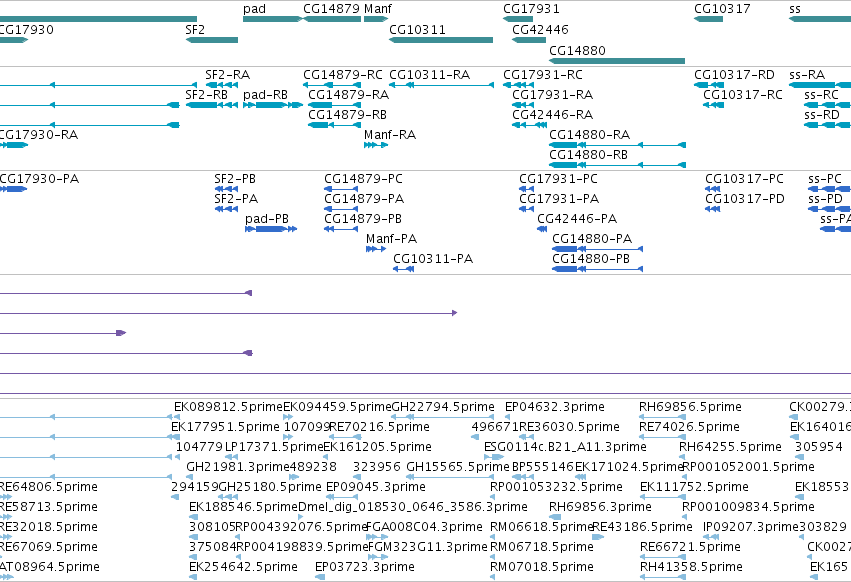851x582 pixels.
Task: Select the pad gene feature
Action: tap(272, 19)
